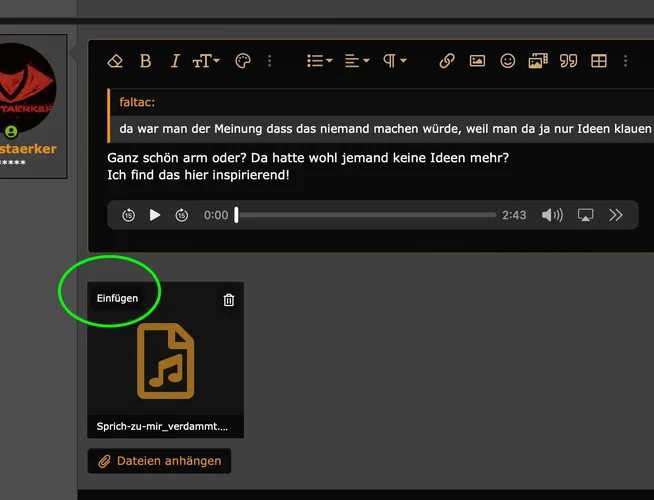Image resolution: width=654 pixels, height=500 pixels.
Task: Click the user avatar image
Action: 27,88
